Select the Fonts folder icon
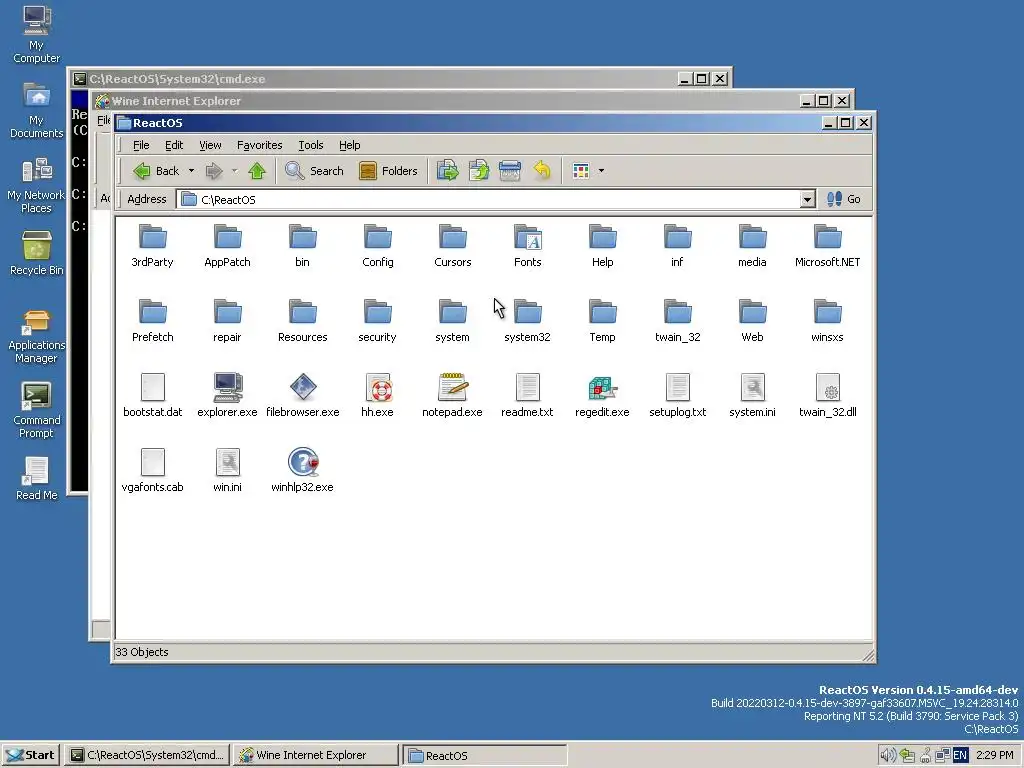The height and width of the screenshot is (768, 1024). click(x=528, y=237)
